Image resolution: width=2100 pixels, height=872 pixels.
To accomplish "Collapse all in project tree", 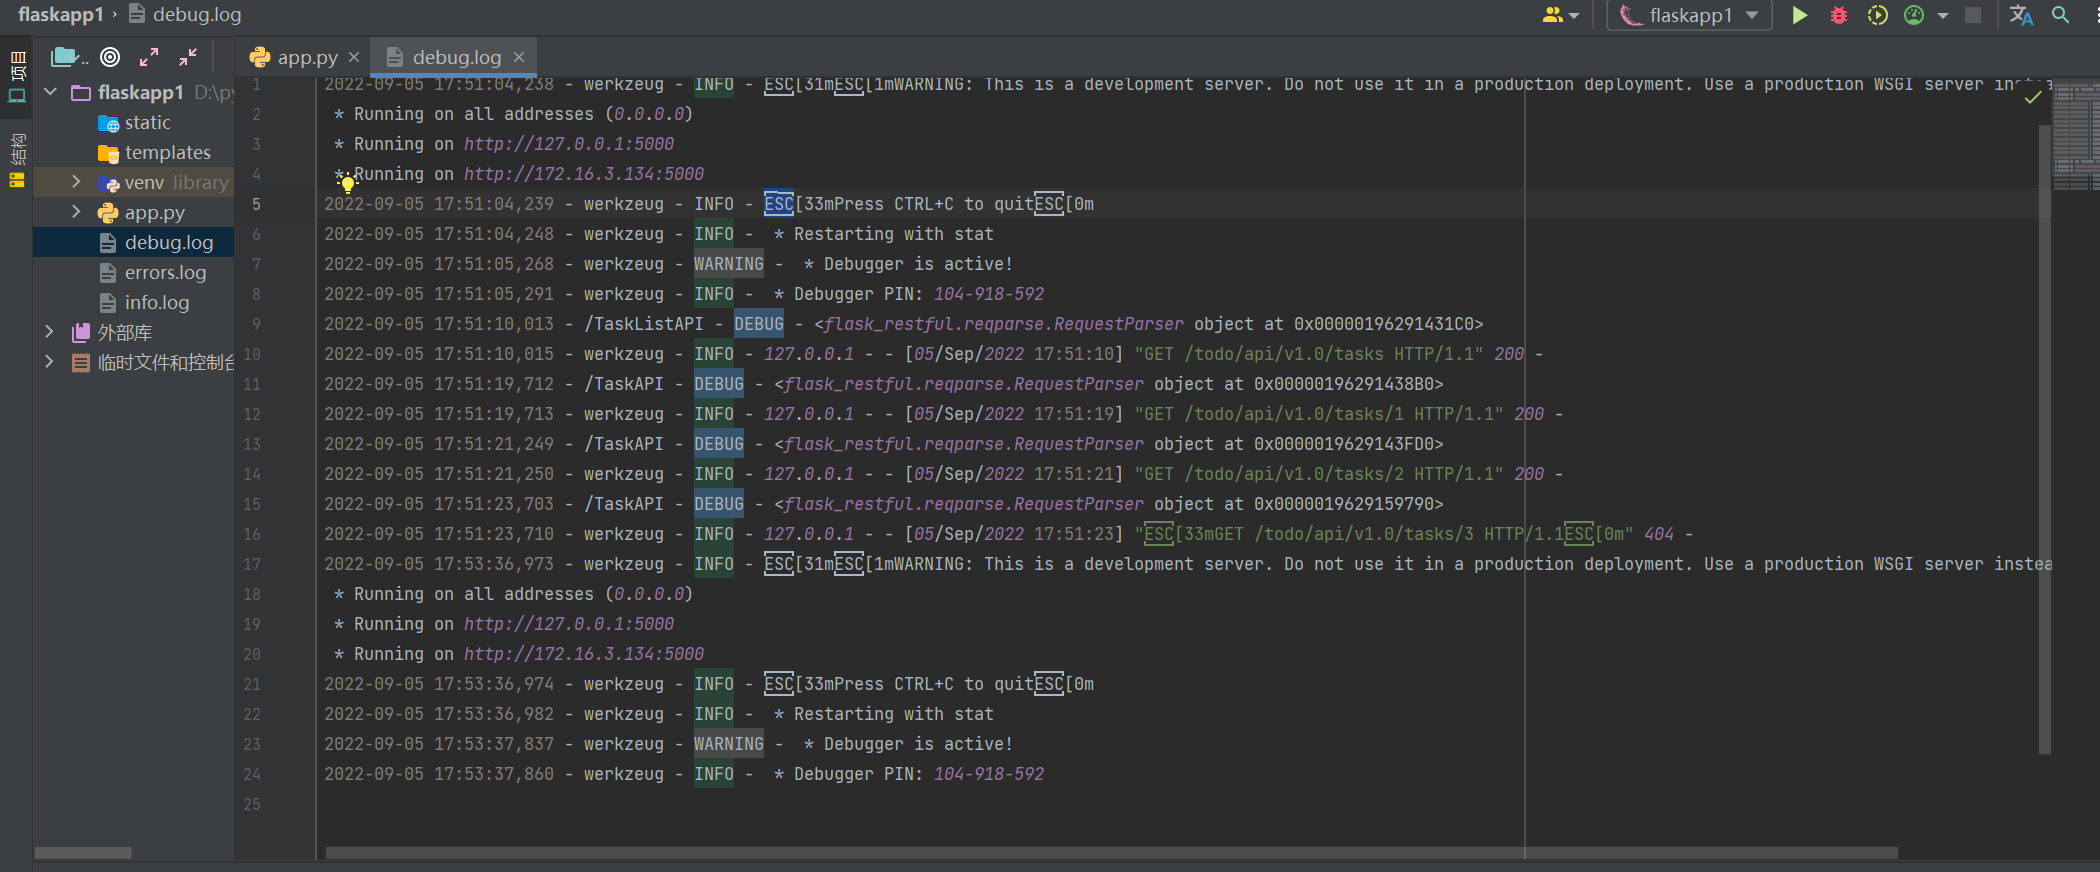I will click(188, 57).
